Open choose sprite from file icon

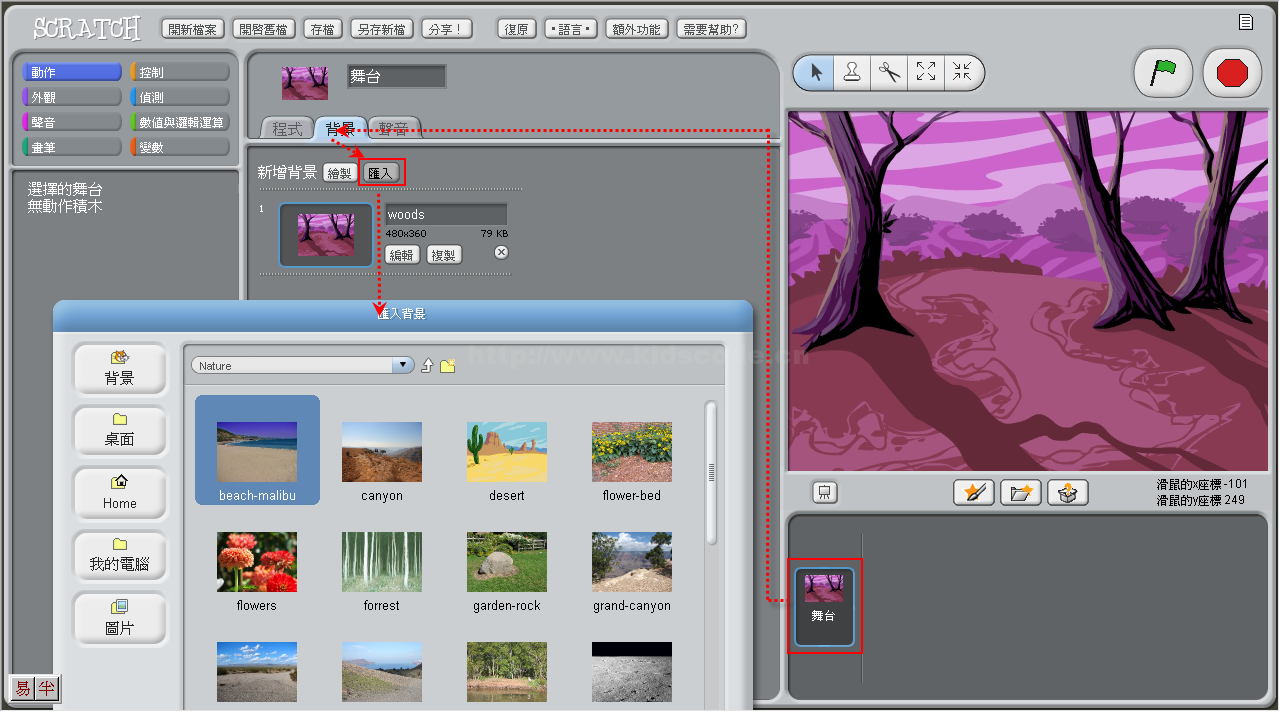pyautogui.click(x=1020, y=493)
